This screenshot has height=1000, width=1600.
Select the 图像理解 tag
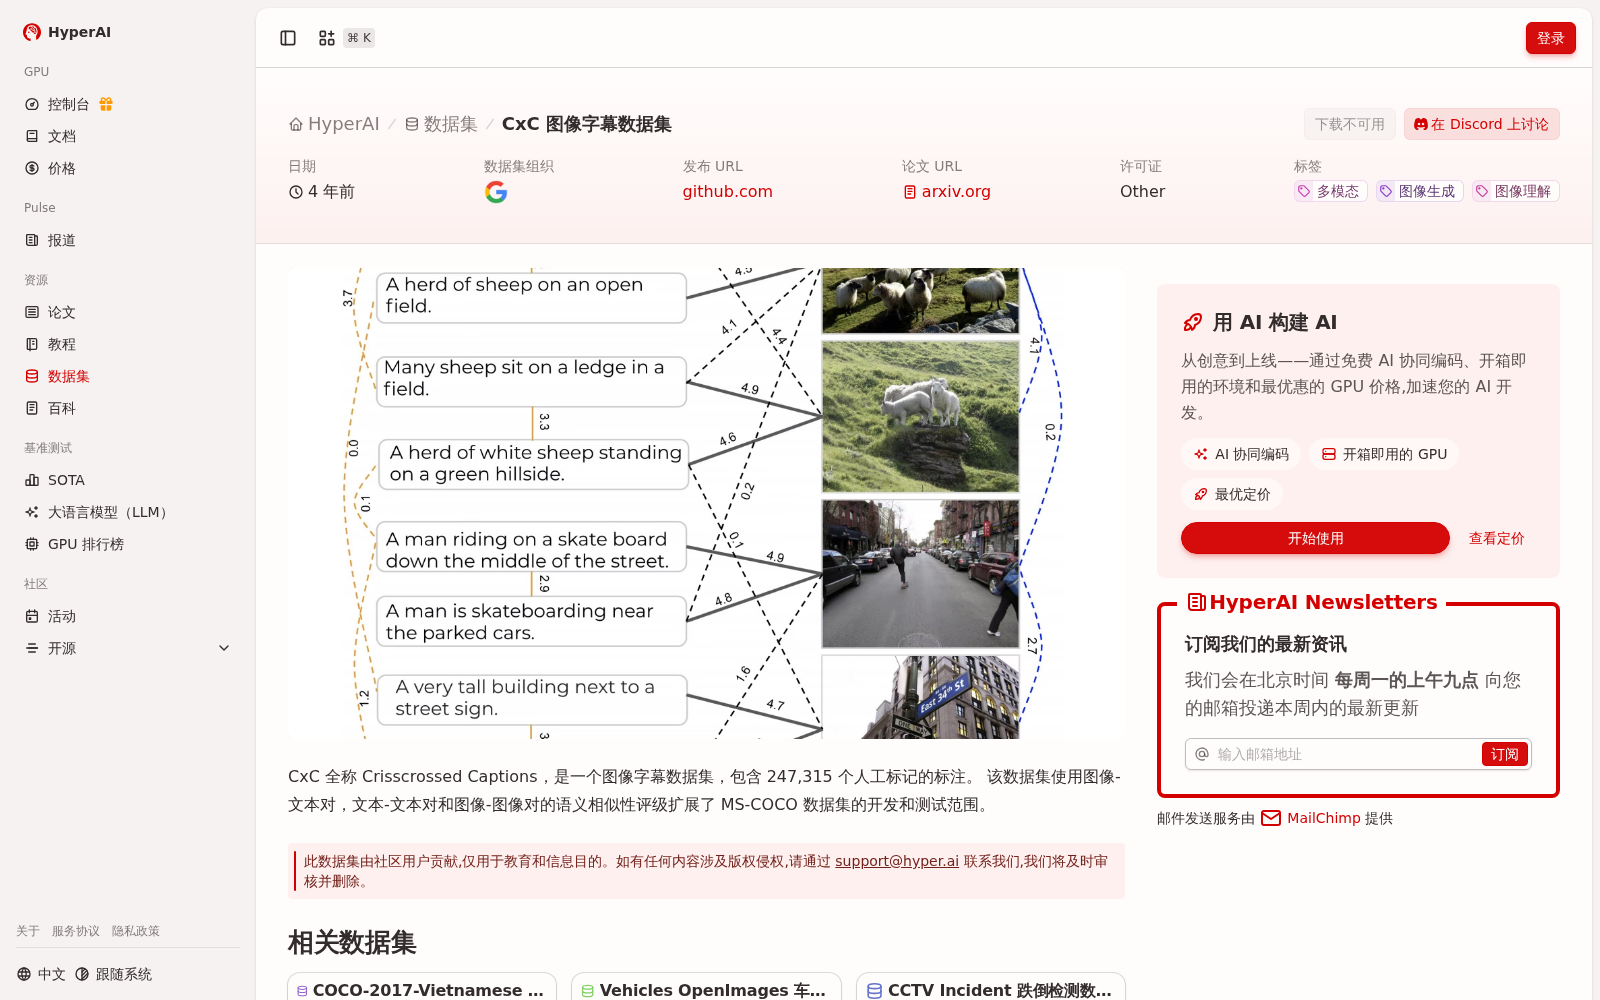(1515, 191)
